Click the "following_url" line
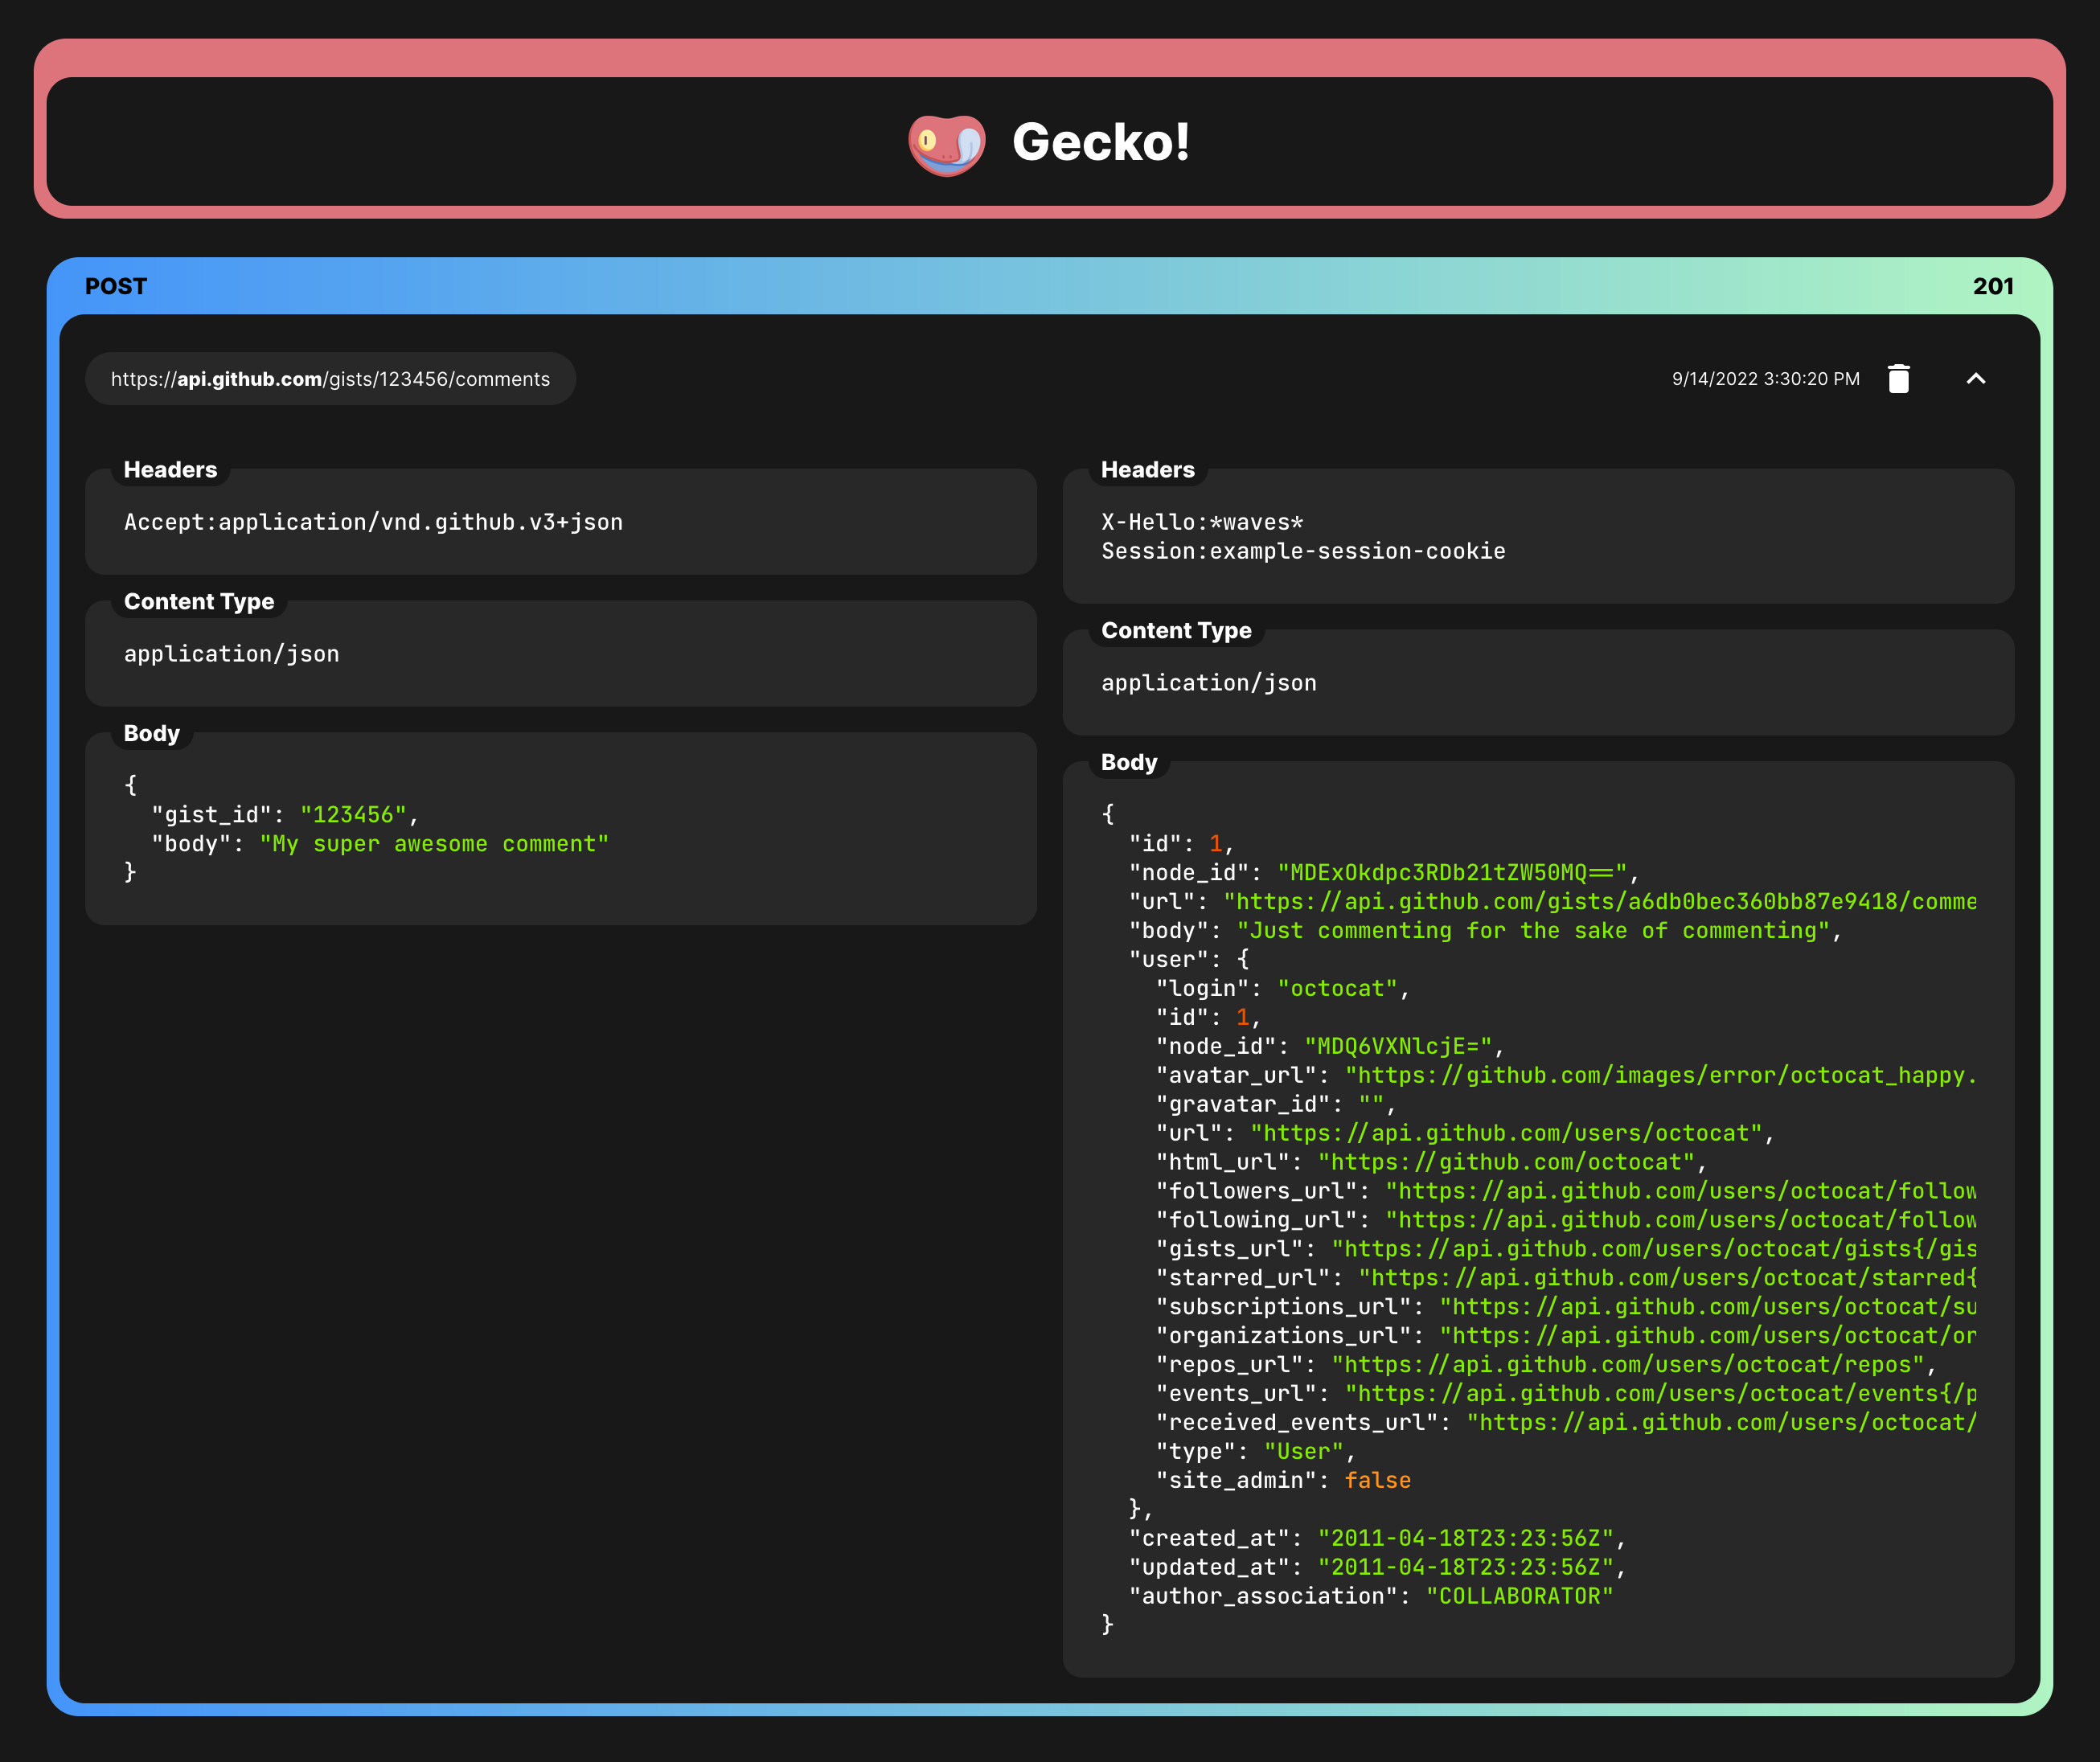2100x1762 pixels. (1566, 1220)
